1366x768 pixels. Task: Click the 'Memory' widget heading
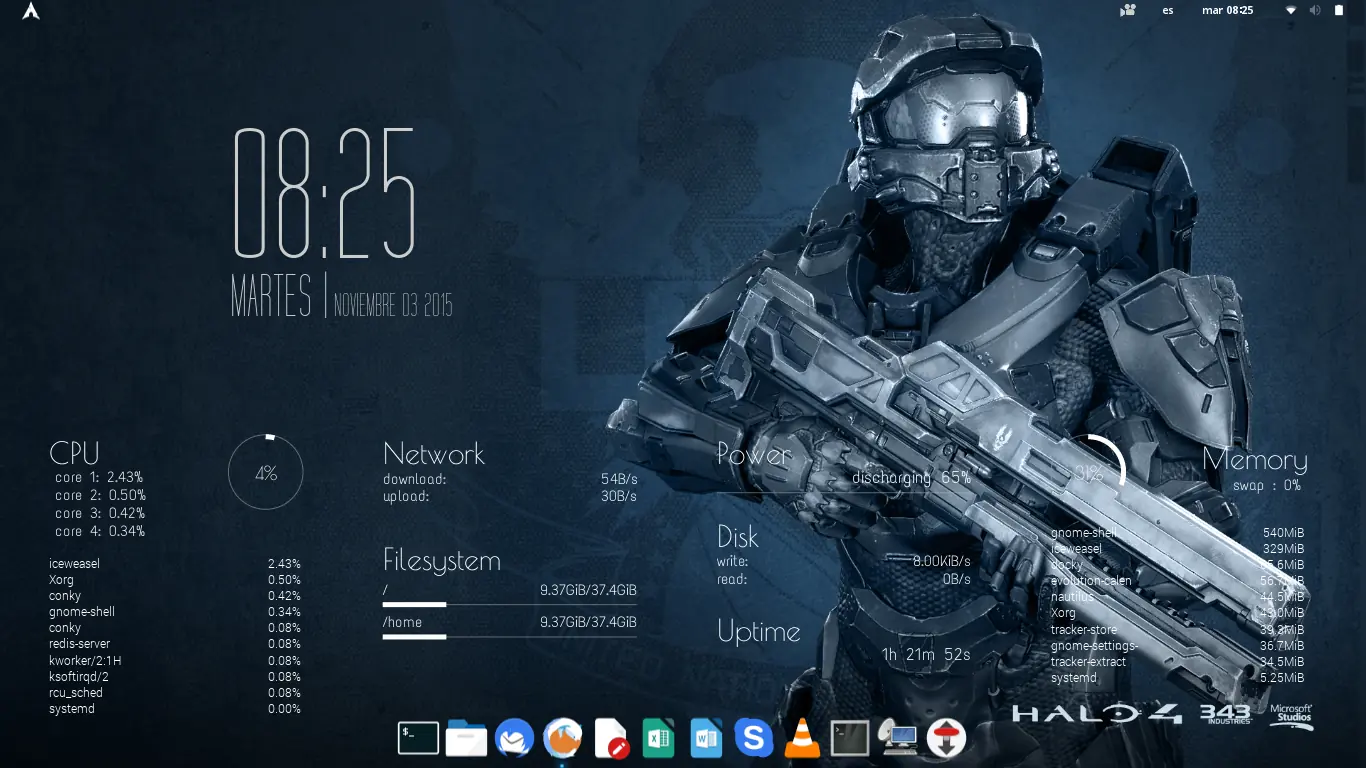(1255, 460)
